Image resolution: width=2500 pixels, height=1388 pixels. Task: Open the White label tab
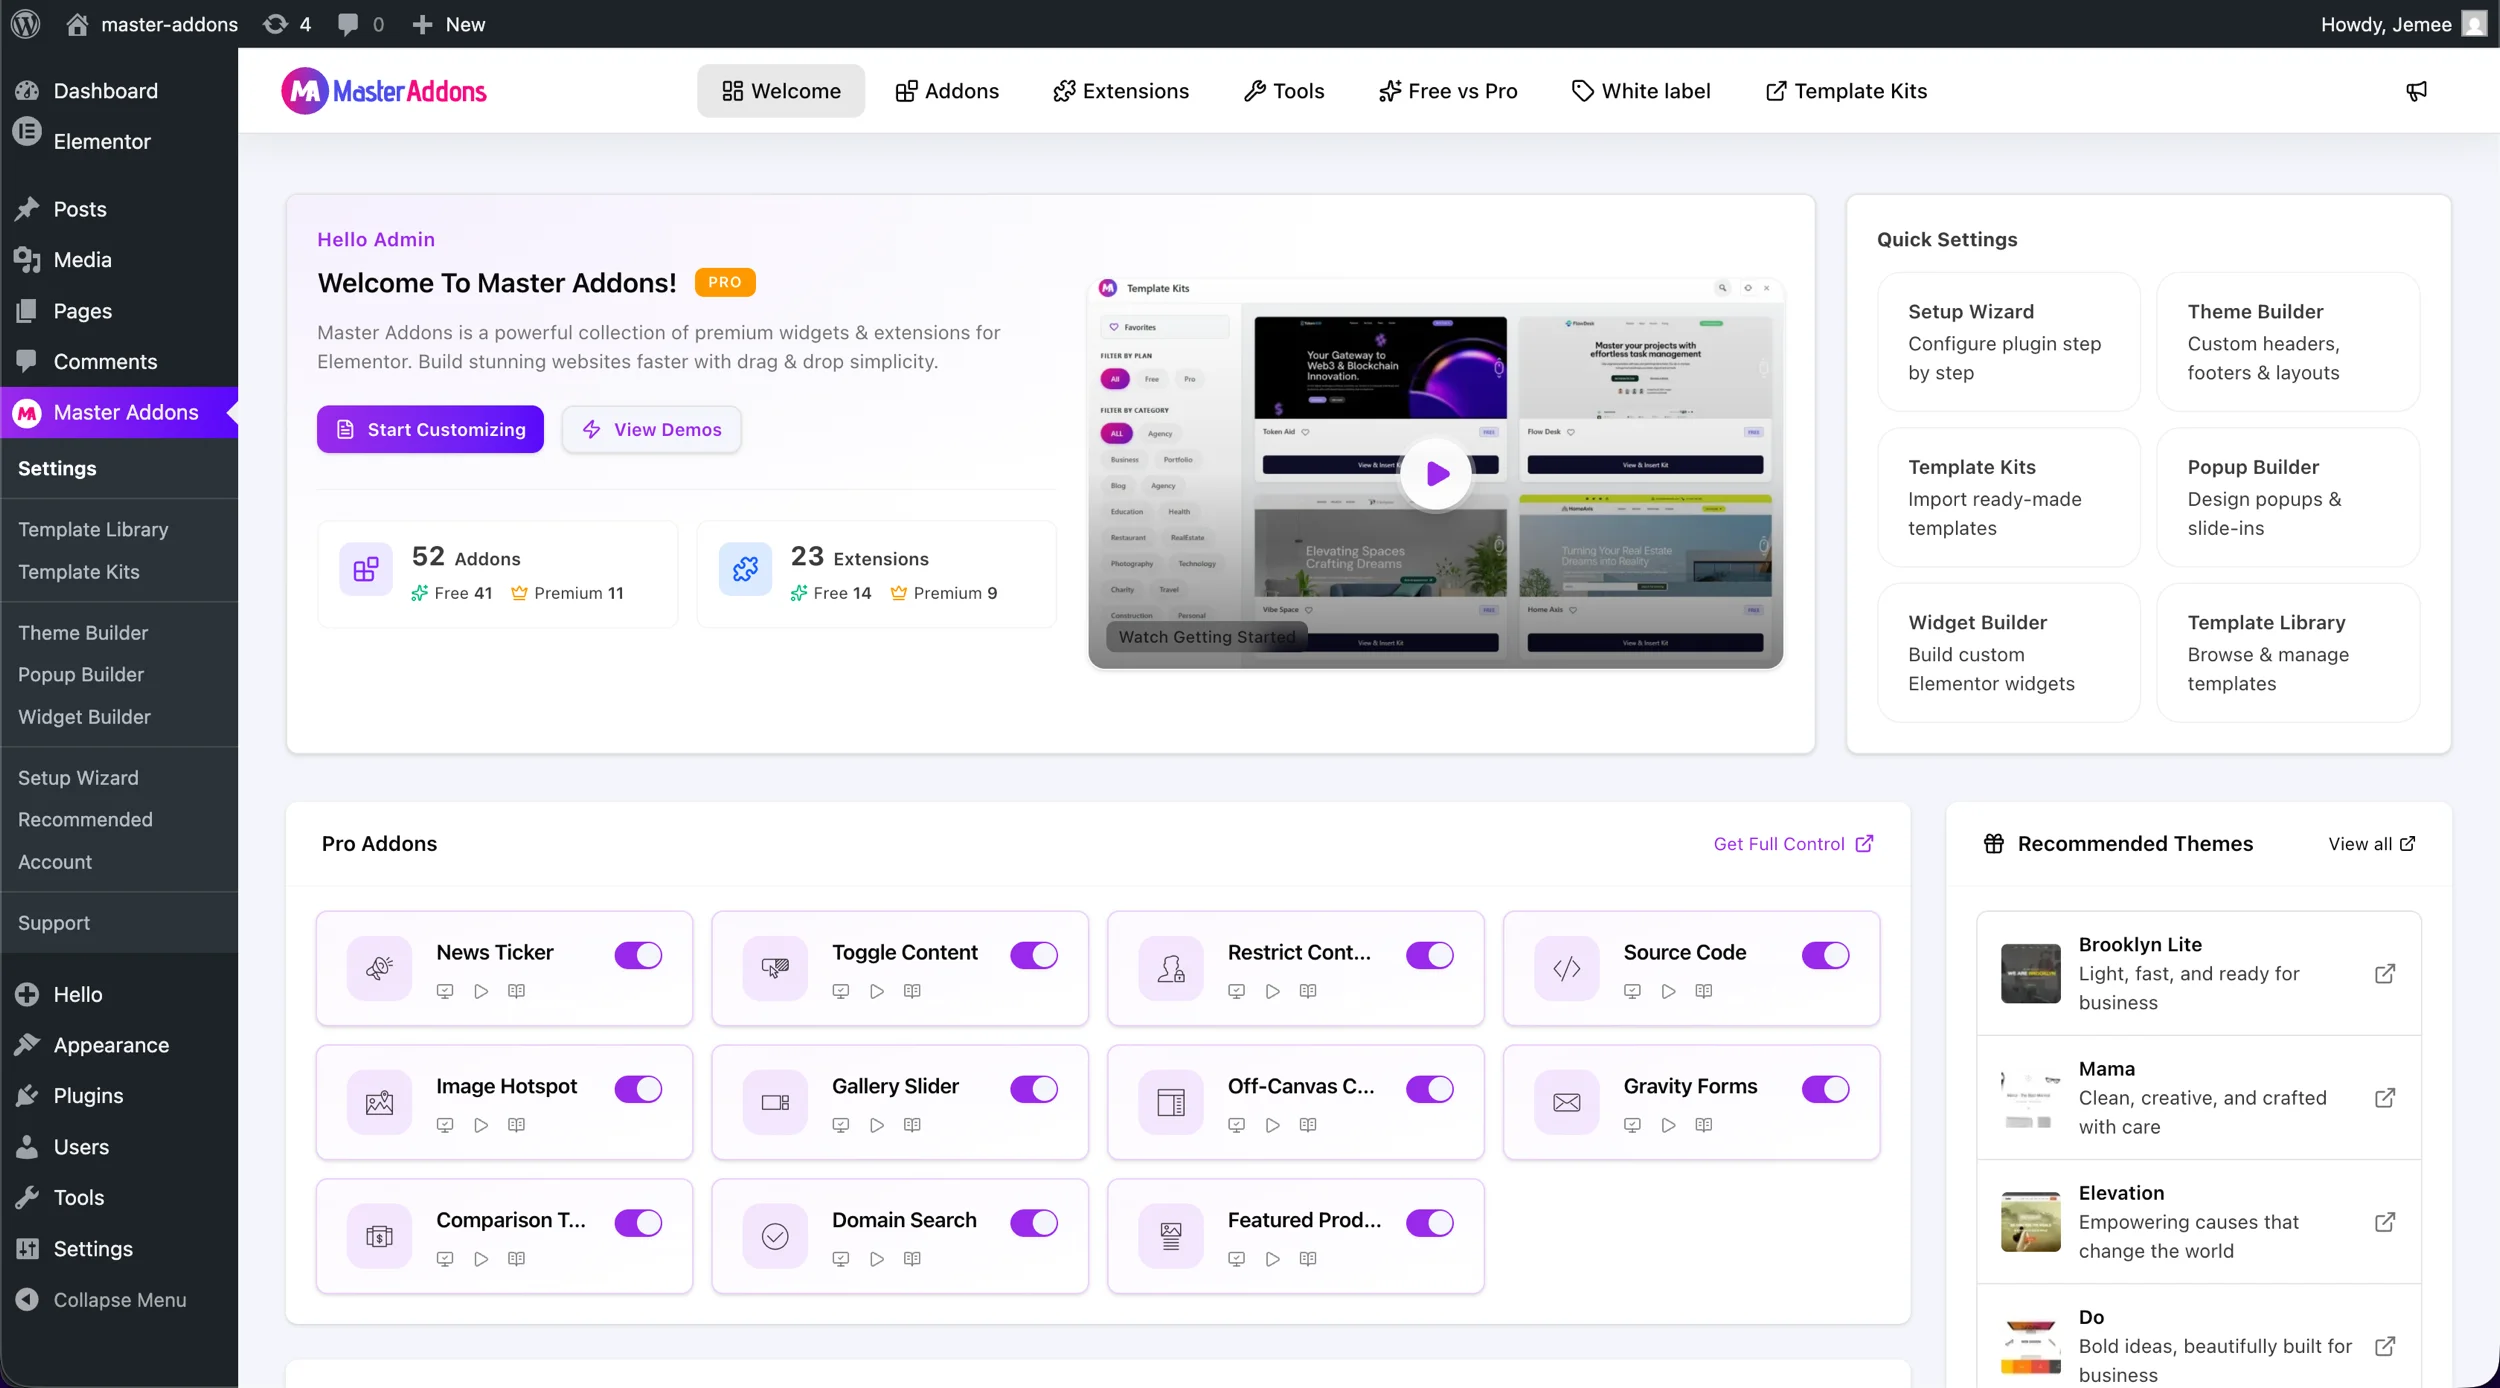1641,91
